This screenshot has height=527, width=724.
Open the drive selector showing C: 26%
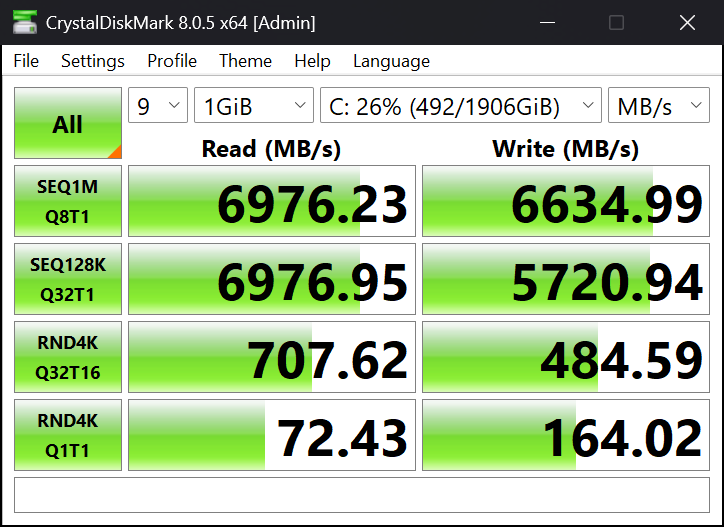tap(461, 105)
